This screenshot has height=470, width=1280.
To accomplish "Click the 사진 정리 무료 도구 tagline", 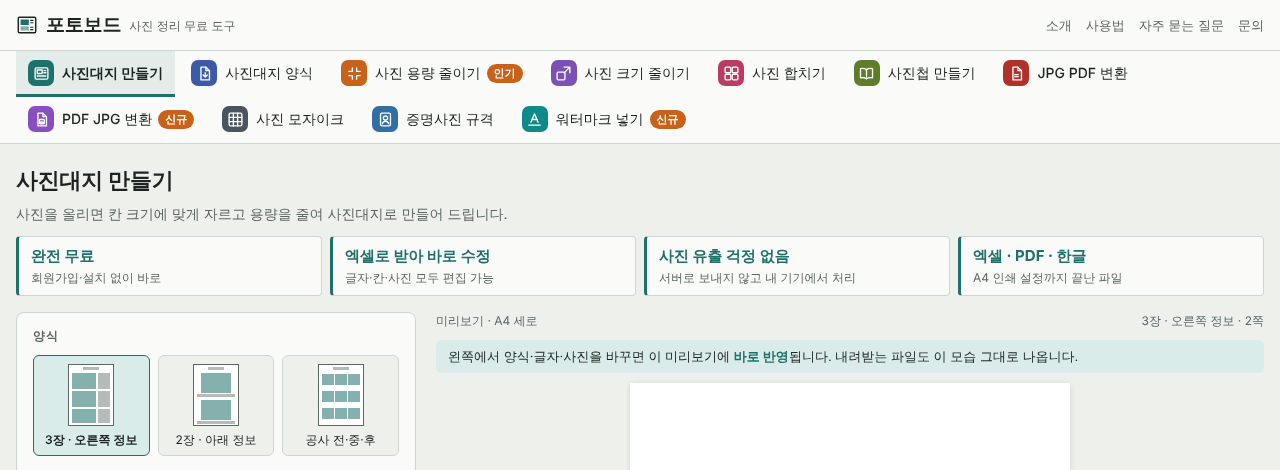I will pos(182,26).
